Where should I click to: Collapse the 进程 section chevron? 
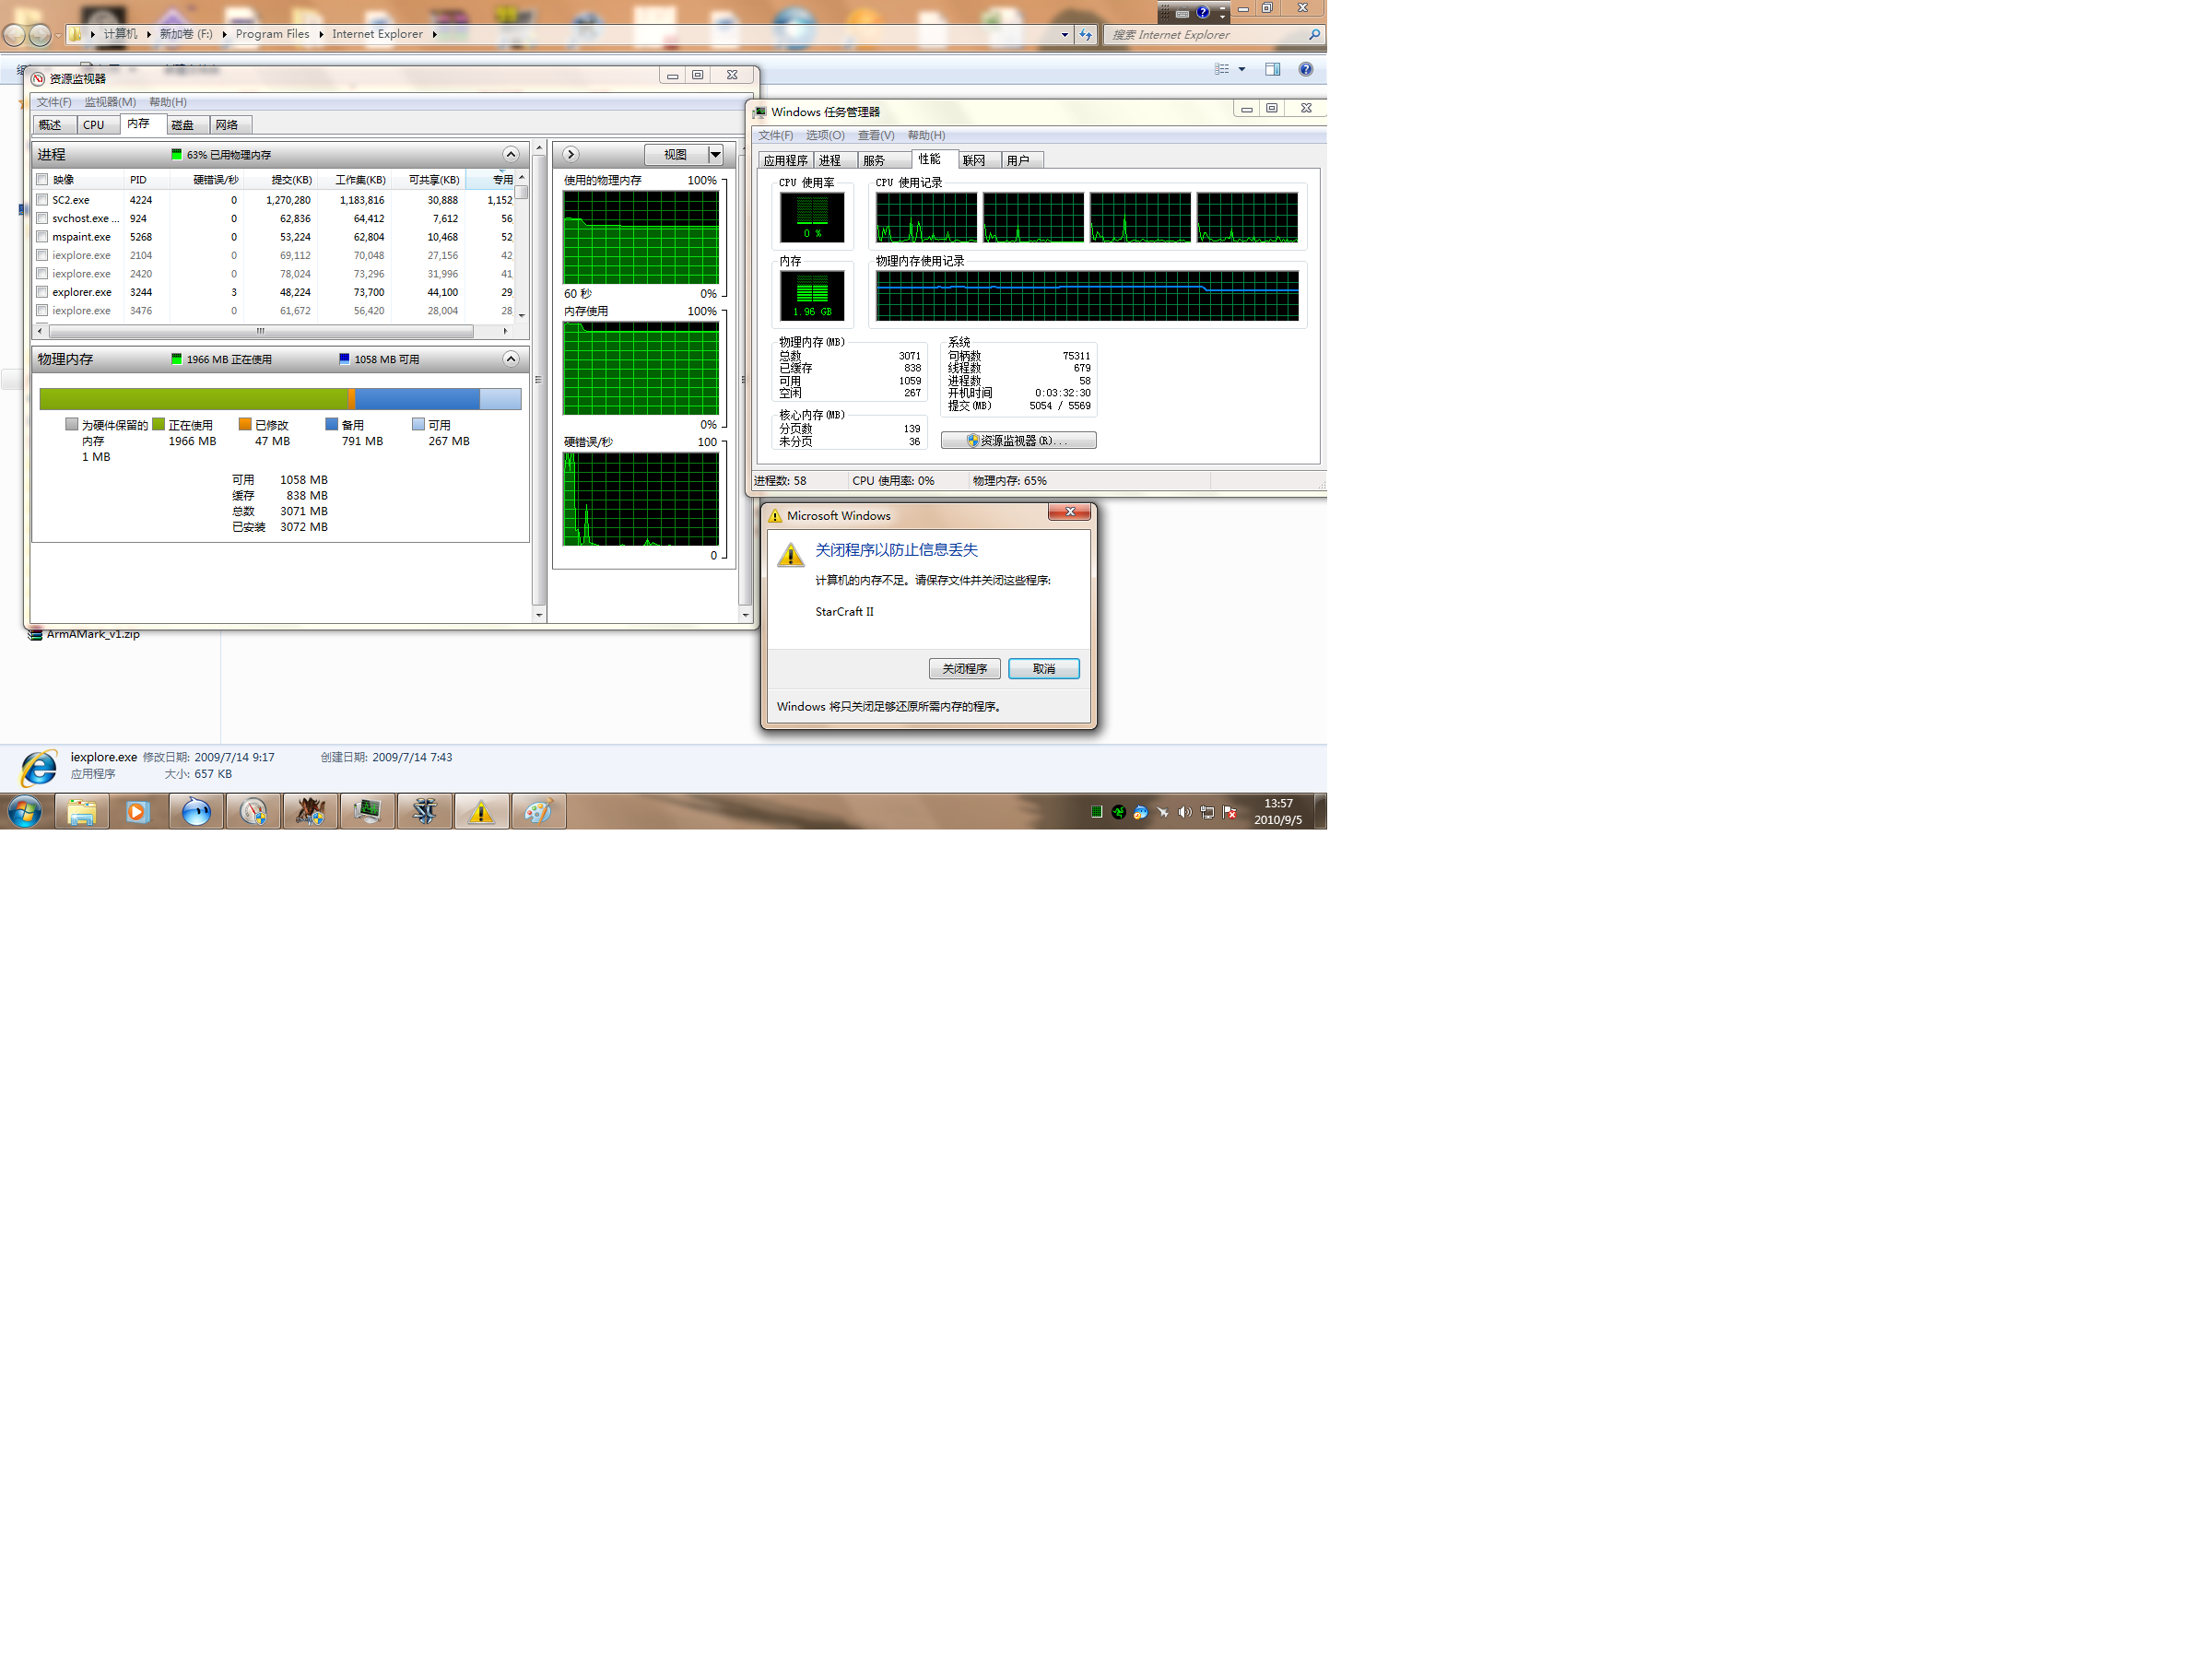point(510,154)
